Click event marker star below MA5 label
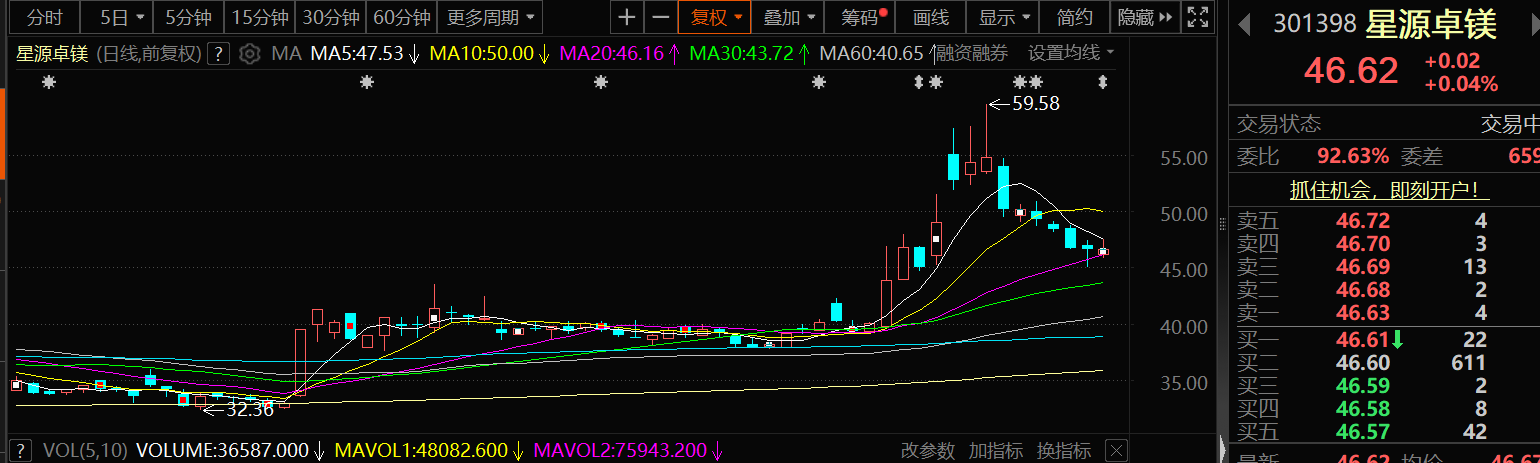 (367, 82)
